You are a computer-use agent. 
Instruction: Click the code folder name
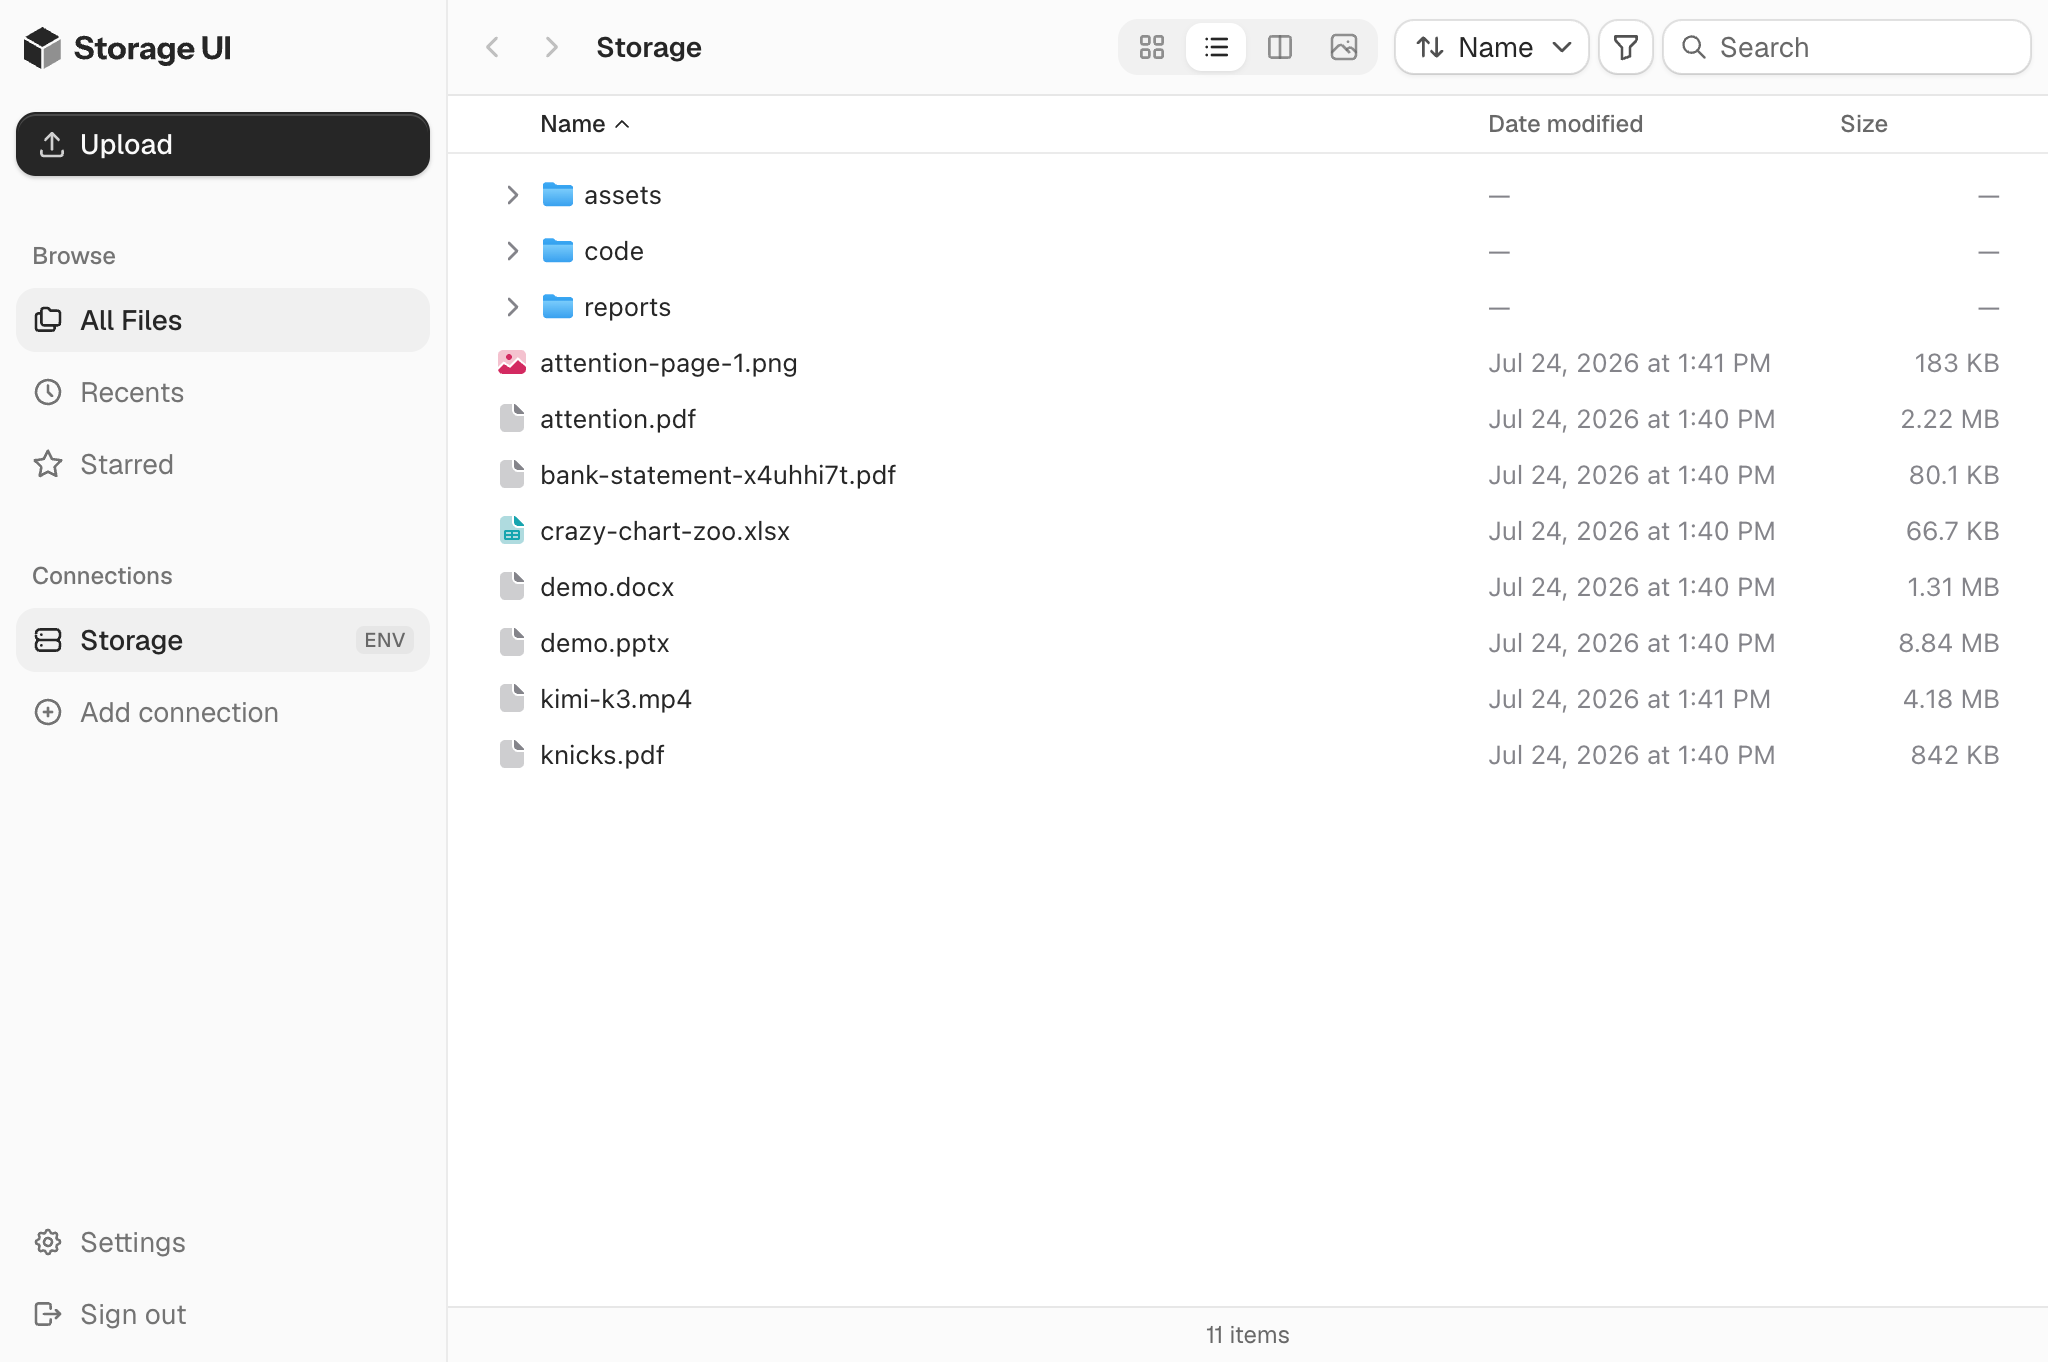614,251
